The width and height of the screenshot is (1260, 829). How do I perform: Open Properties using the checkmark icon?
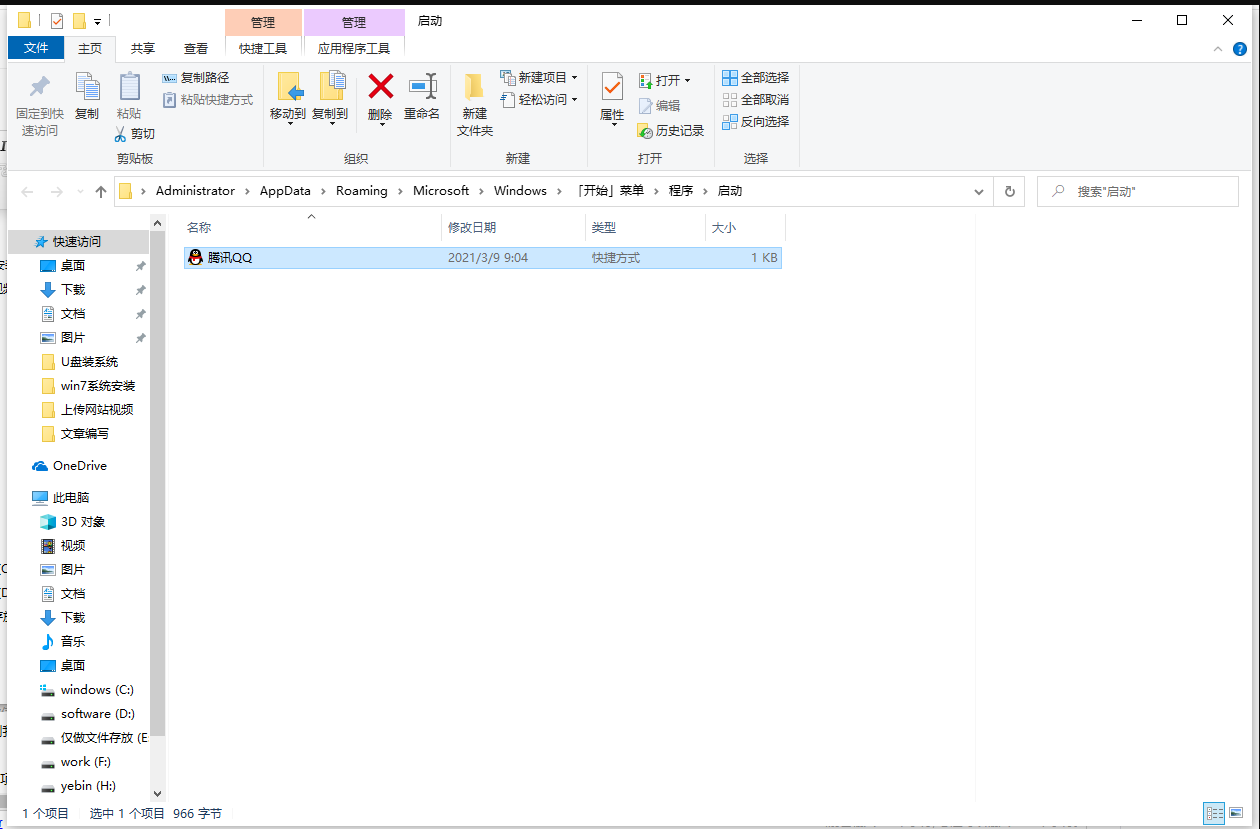click(x=611, y=87)
